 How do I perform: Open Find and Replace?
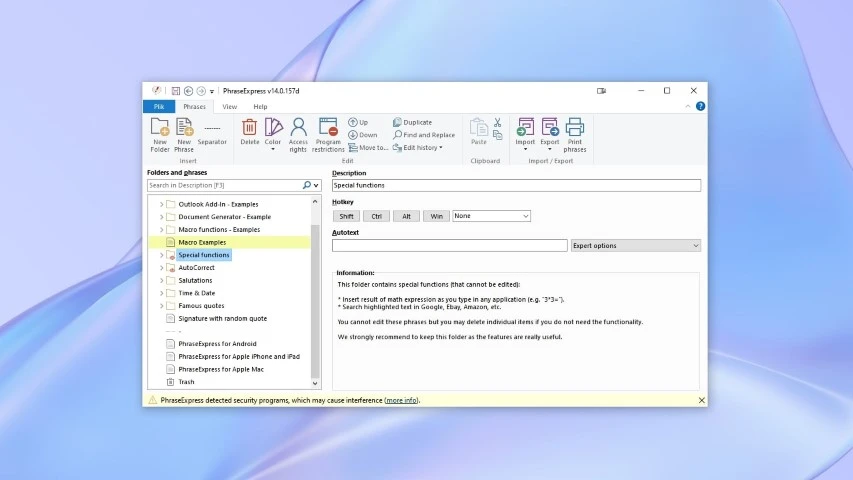coord(423,135)
